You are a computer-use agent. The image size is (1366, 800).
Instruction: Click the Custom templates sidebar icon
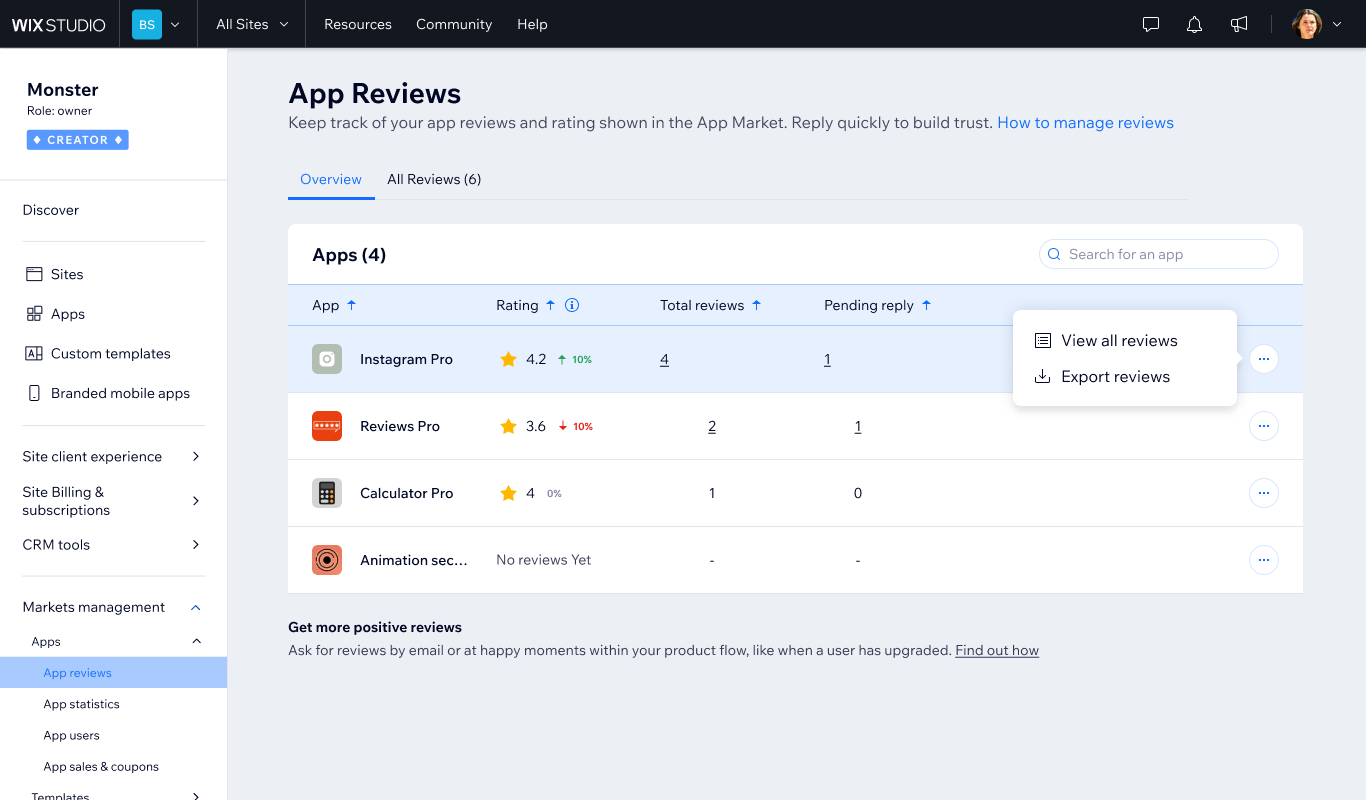pos(34,353)
